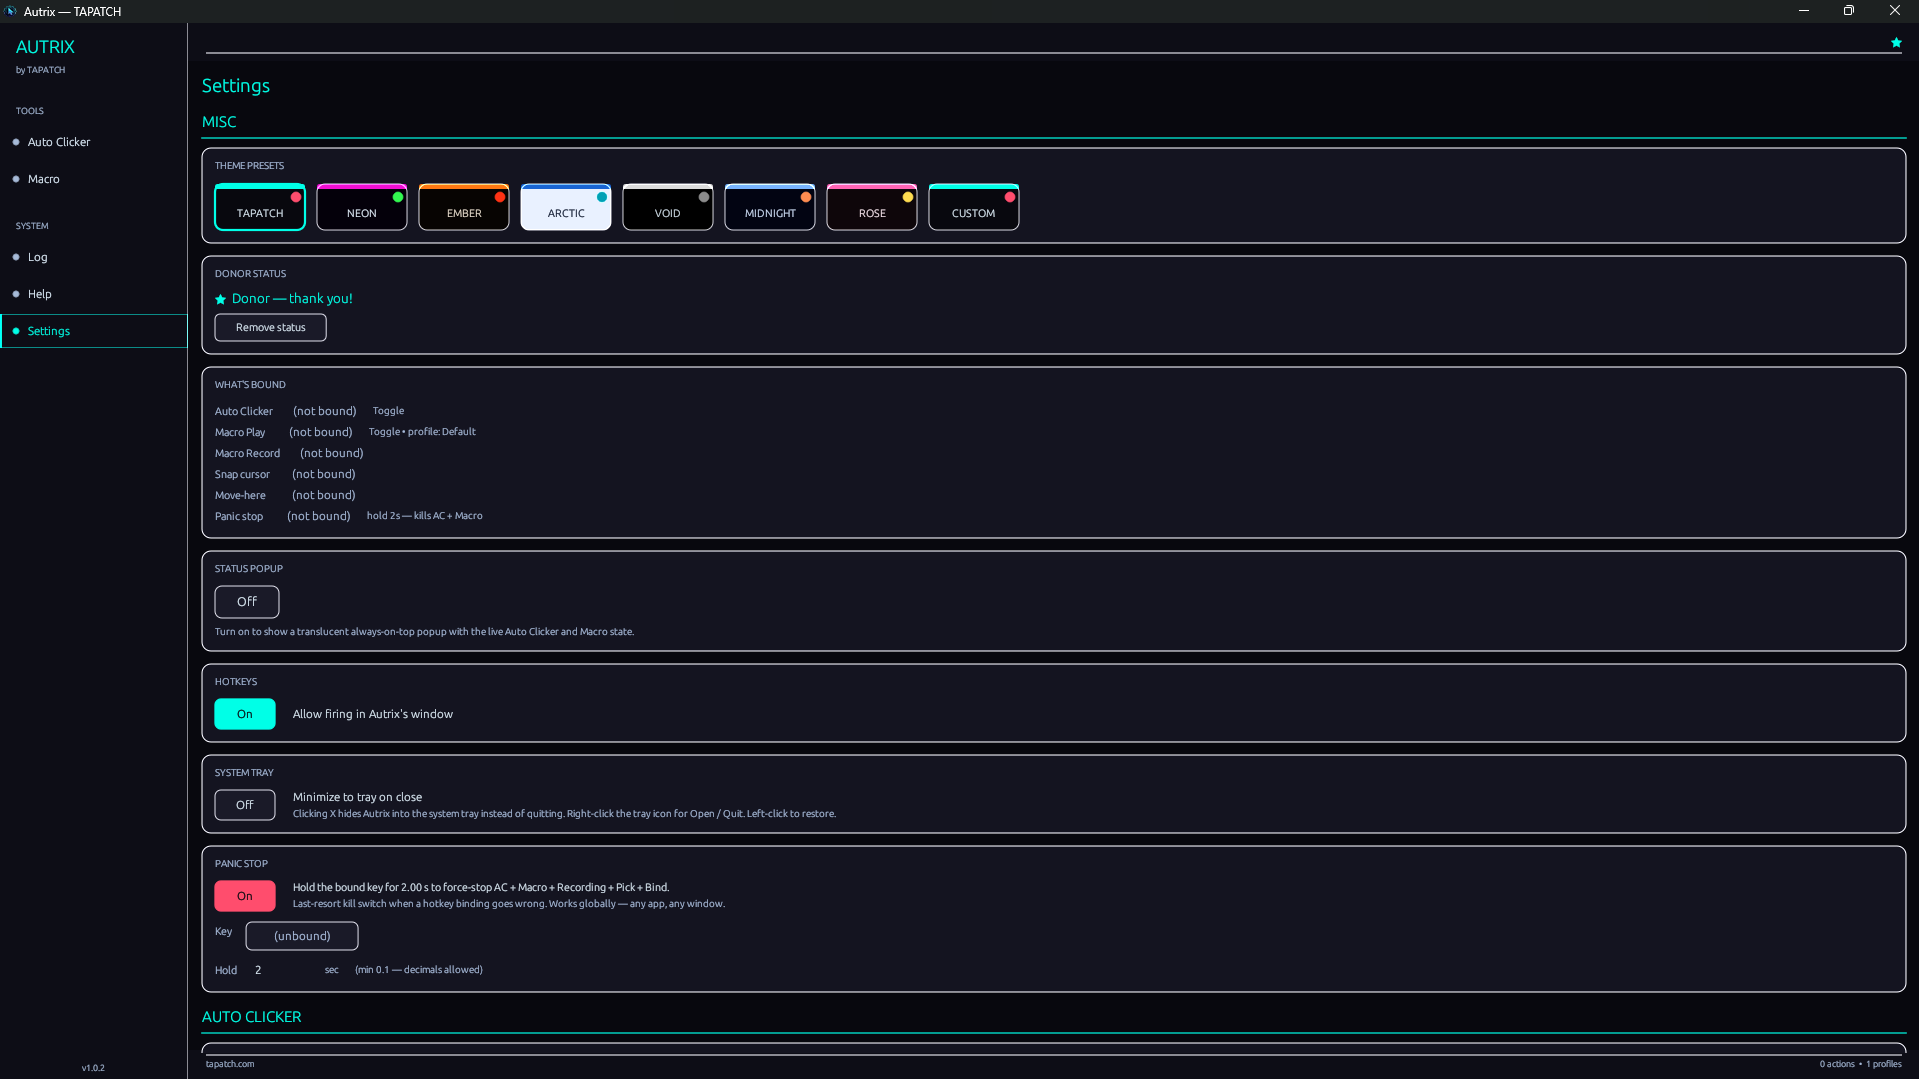The height and width of the screenshot is (1079, 1919).
Task: Click the '0 actions • 1 profiles' status text
Action: click(1861, 1064)
